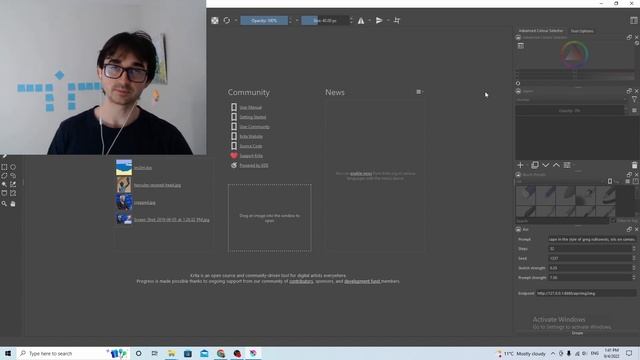
Task: Open the Support Krita link
Action: [x=251, y=156]
